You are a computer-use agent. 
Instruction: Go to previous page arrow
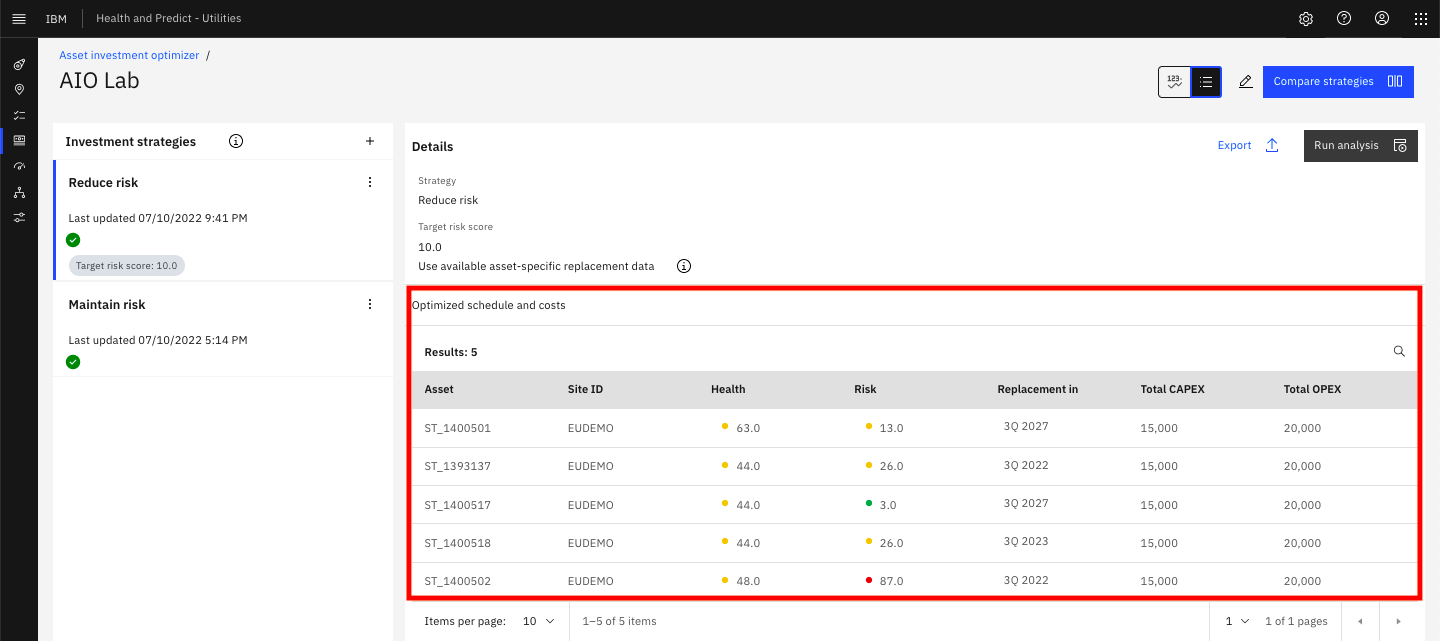[x=1360, y=621]
